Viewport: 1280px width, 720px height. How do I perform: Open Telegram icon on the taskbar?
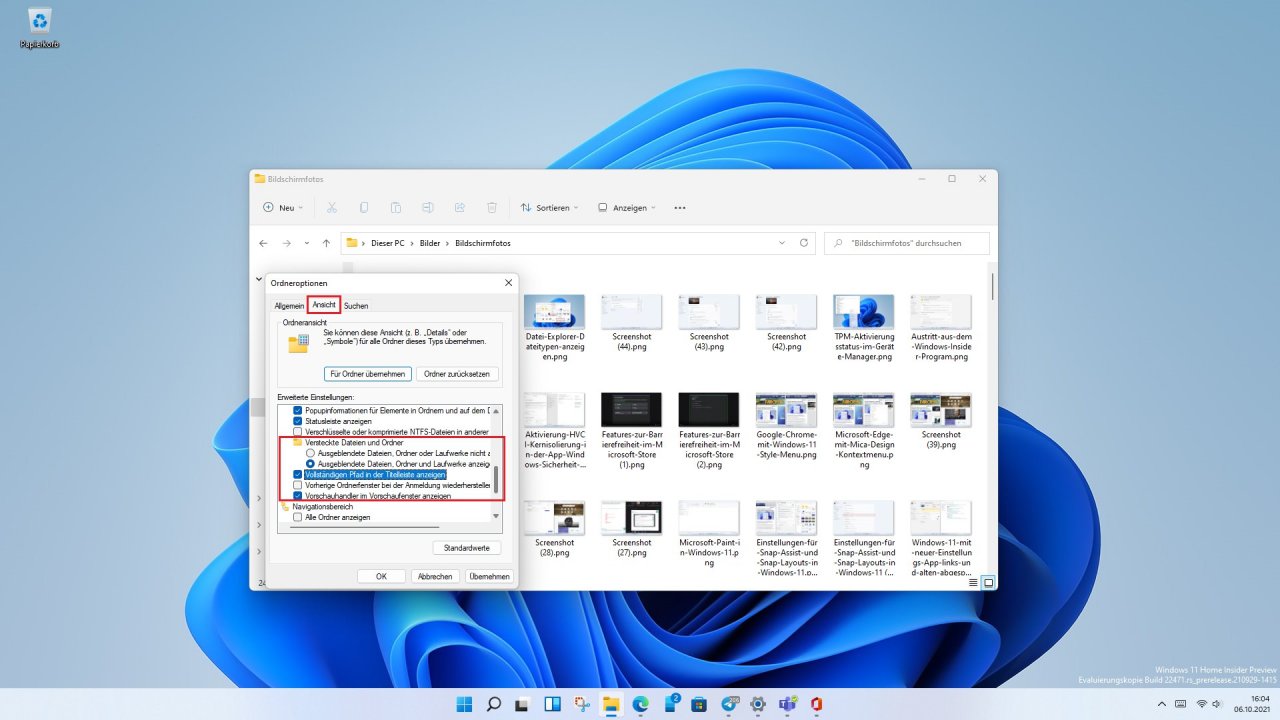(x=728, y=704)
